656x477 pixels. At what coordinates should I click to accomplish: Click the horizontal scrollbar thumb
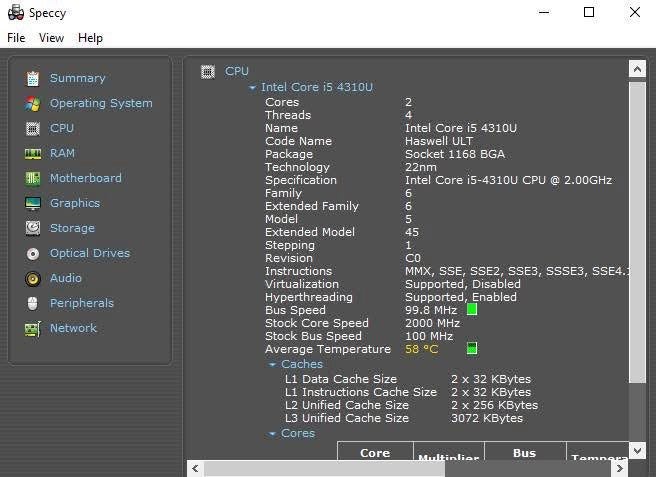(324, 469)
